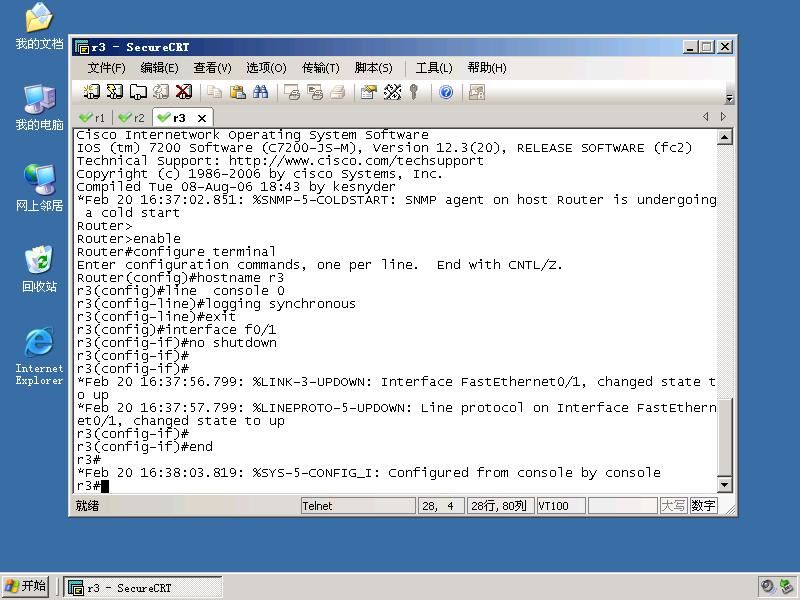800x600 pixels.
Task: Click the 就绪 status text
Action: pos(87,506)
